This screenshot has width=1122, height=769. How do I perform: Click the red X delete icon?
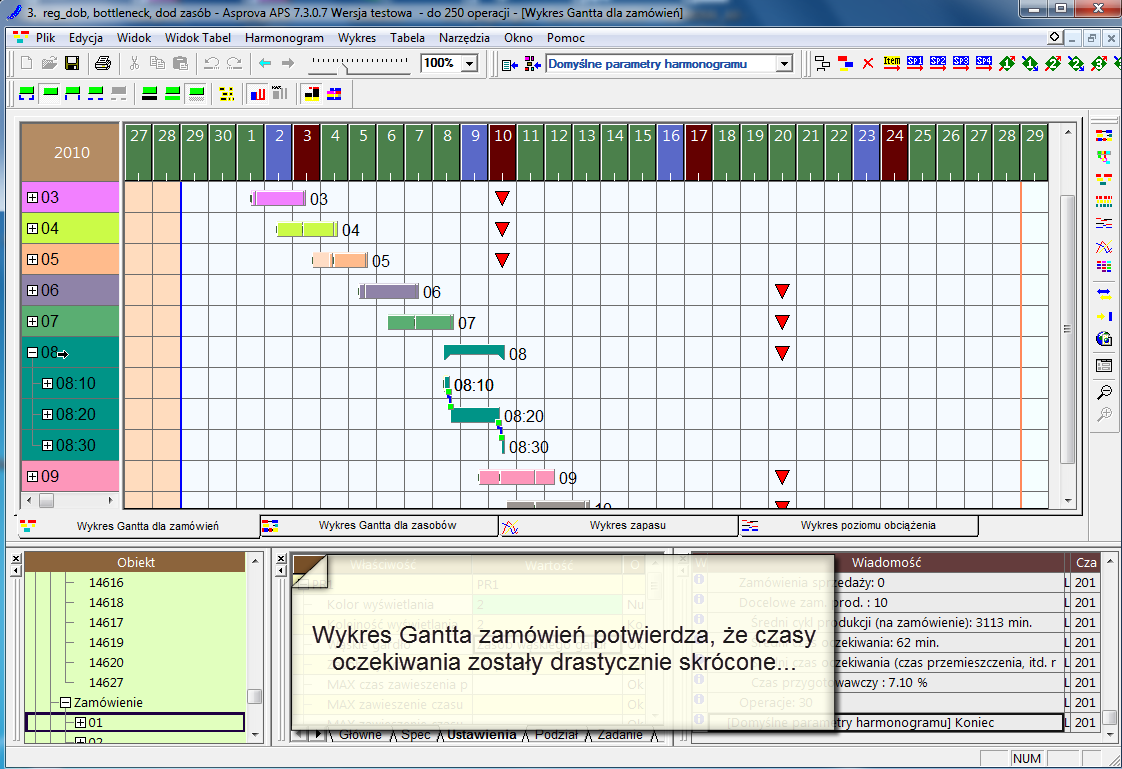868,64
